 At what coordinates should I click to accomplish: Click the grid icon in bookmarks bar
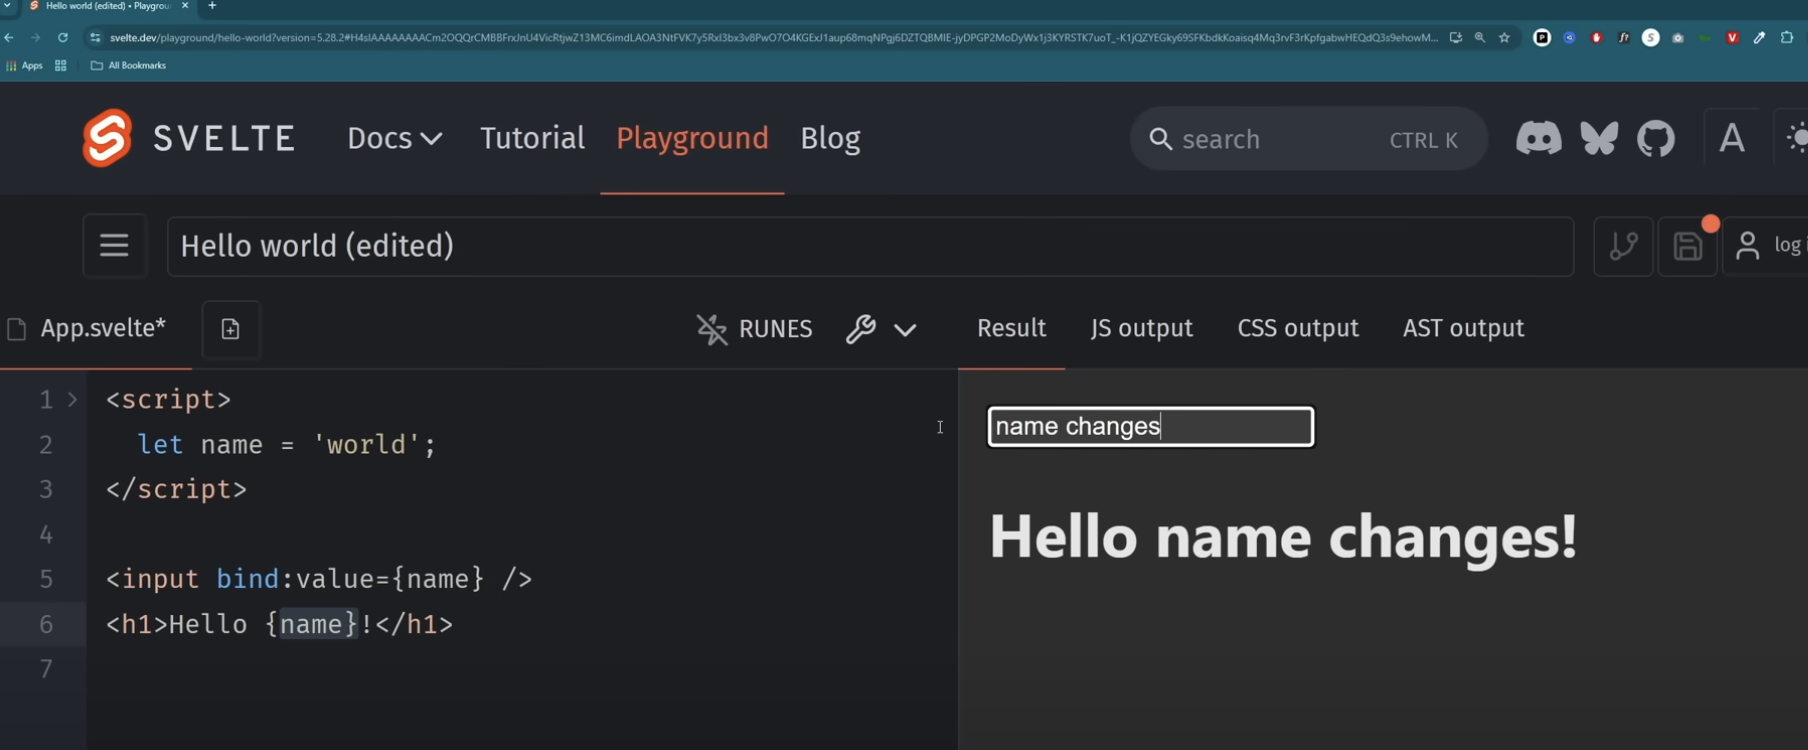click(61, 66)
